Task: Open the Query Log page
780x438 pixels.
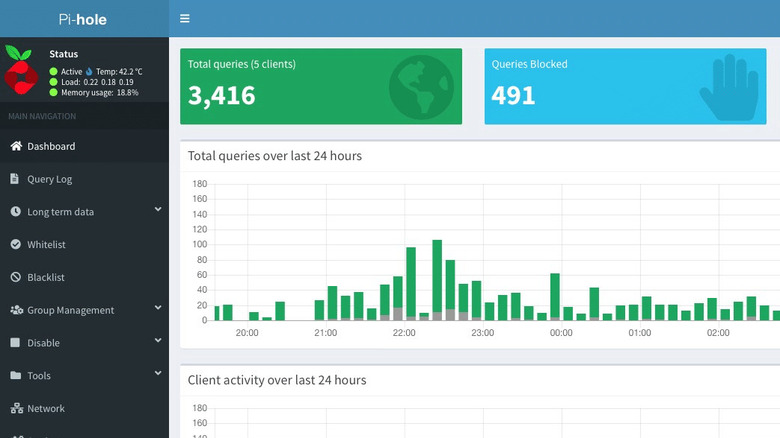Action: pos(50,179)
